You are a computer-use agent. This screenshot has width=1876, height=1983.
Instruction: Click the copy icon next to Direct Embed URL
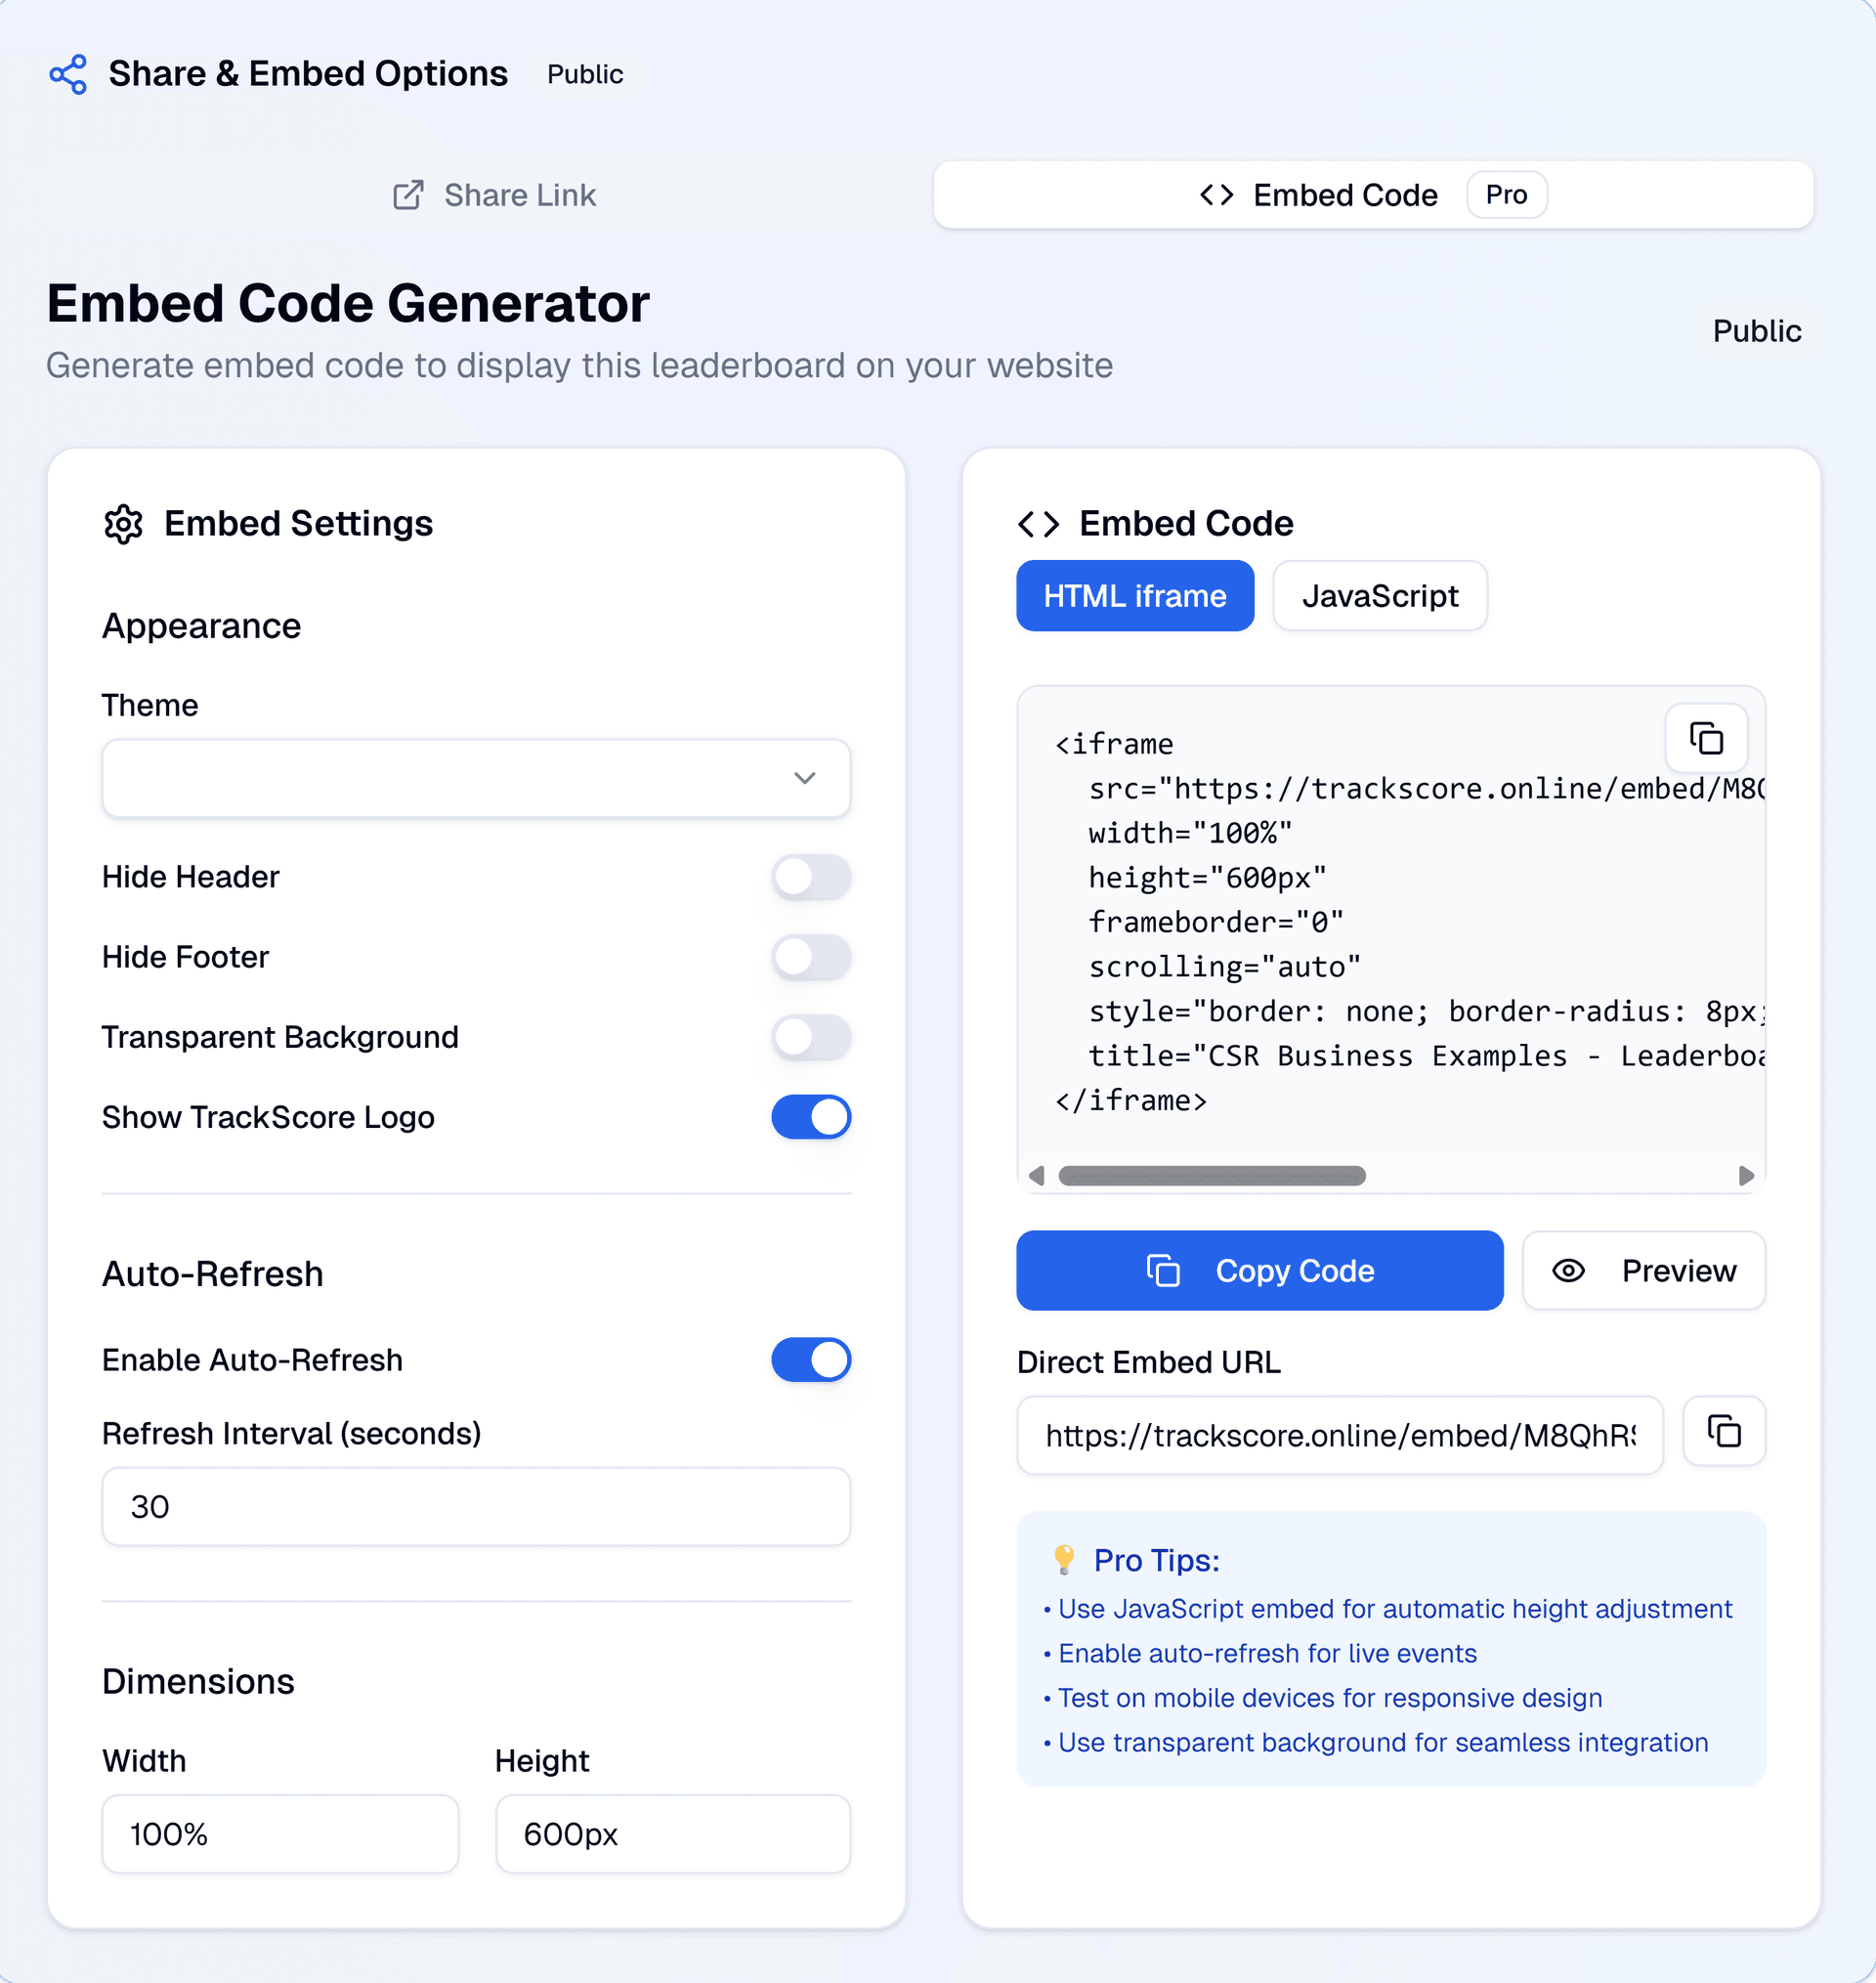(x=1724, y=1432)
